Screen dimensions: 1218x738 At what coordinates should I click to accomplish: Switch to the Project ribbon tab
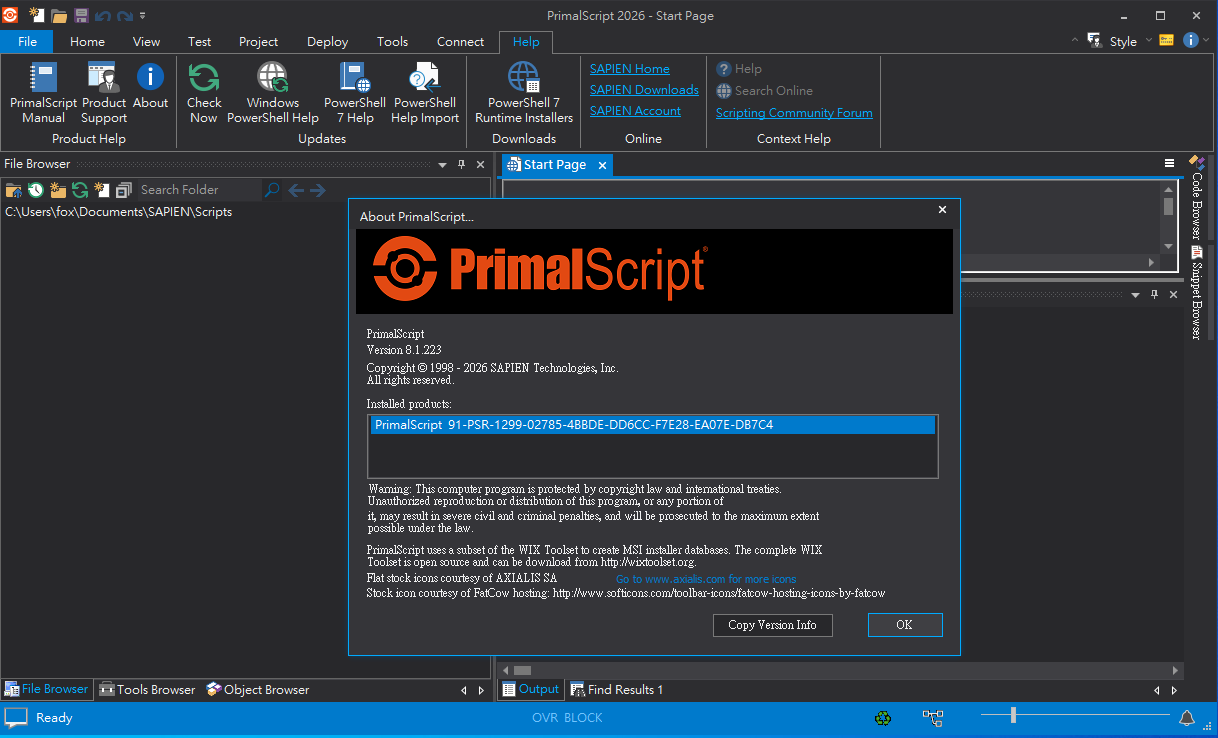[x=258, y=42]
